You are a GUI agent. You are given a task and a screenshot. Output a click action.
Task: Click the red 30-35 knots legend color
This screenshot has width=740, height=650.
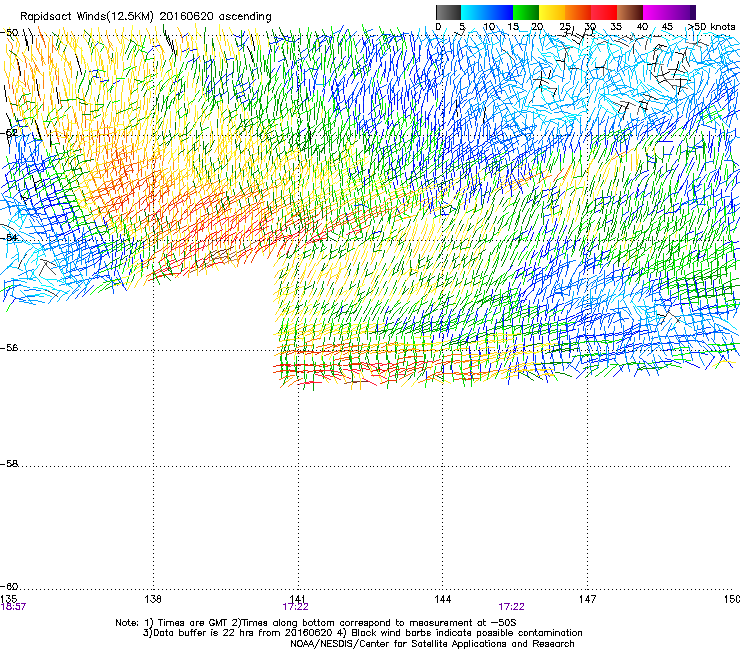point(604,12)
